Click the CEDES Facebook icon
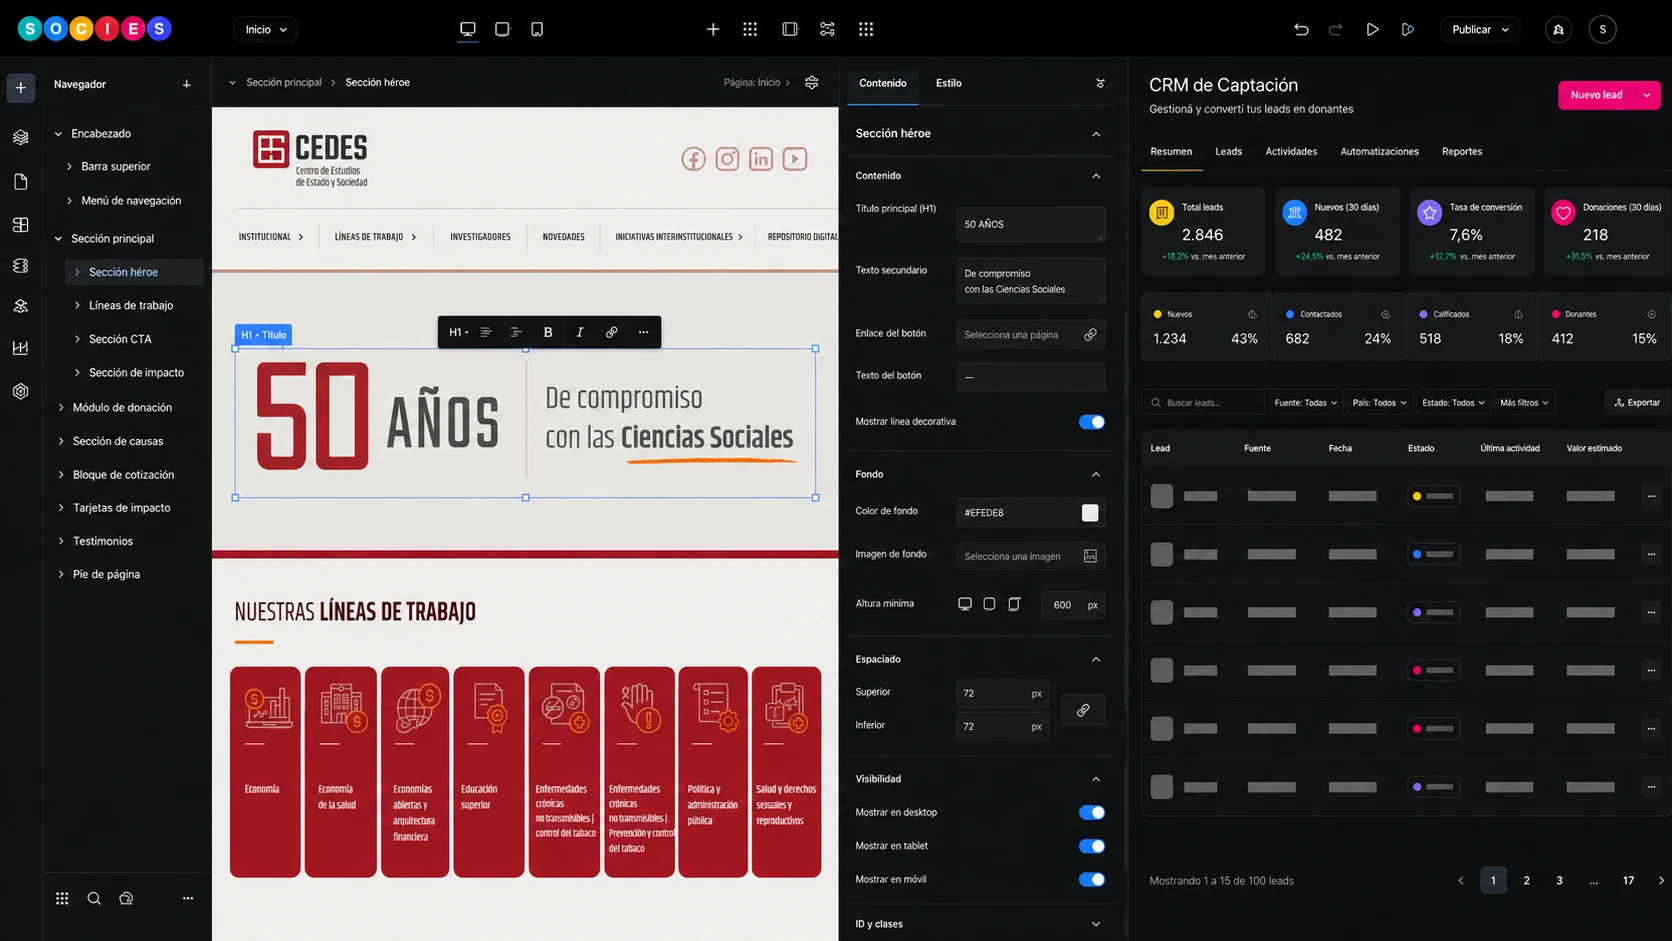The height and width of the screenshot is (941, 1672). click(693, 159)
